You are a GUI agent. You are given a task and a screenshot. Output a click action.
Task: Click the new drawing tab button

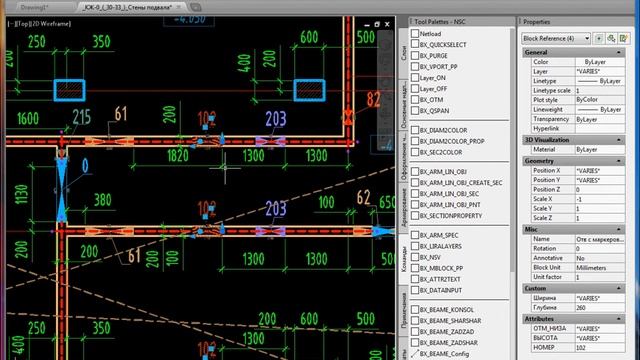pos(196,7)
